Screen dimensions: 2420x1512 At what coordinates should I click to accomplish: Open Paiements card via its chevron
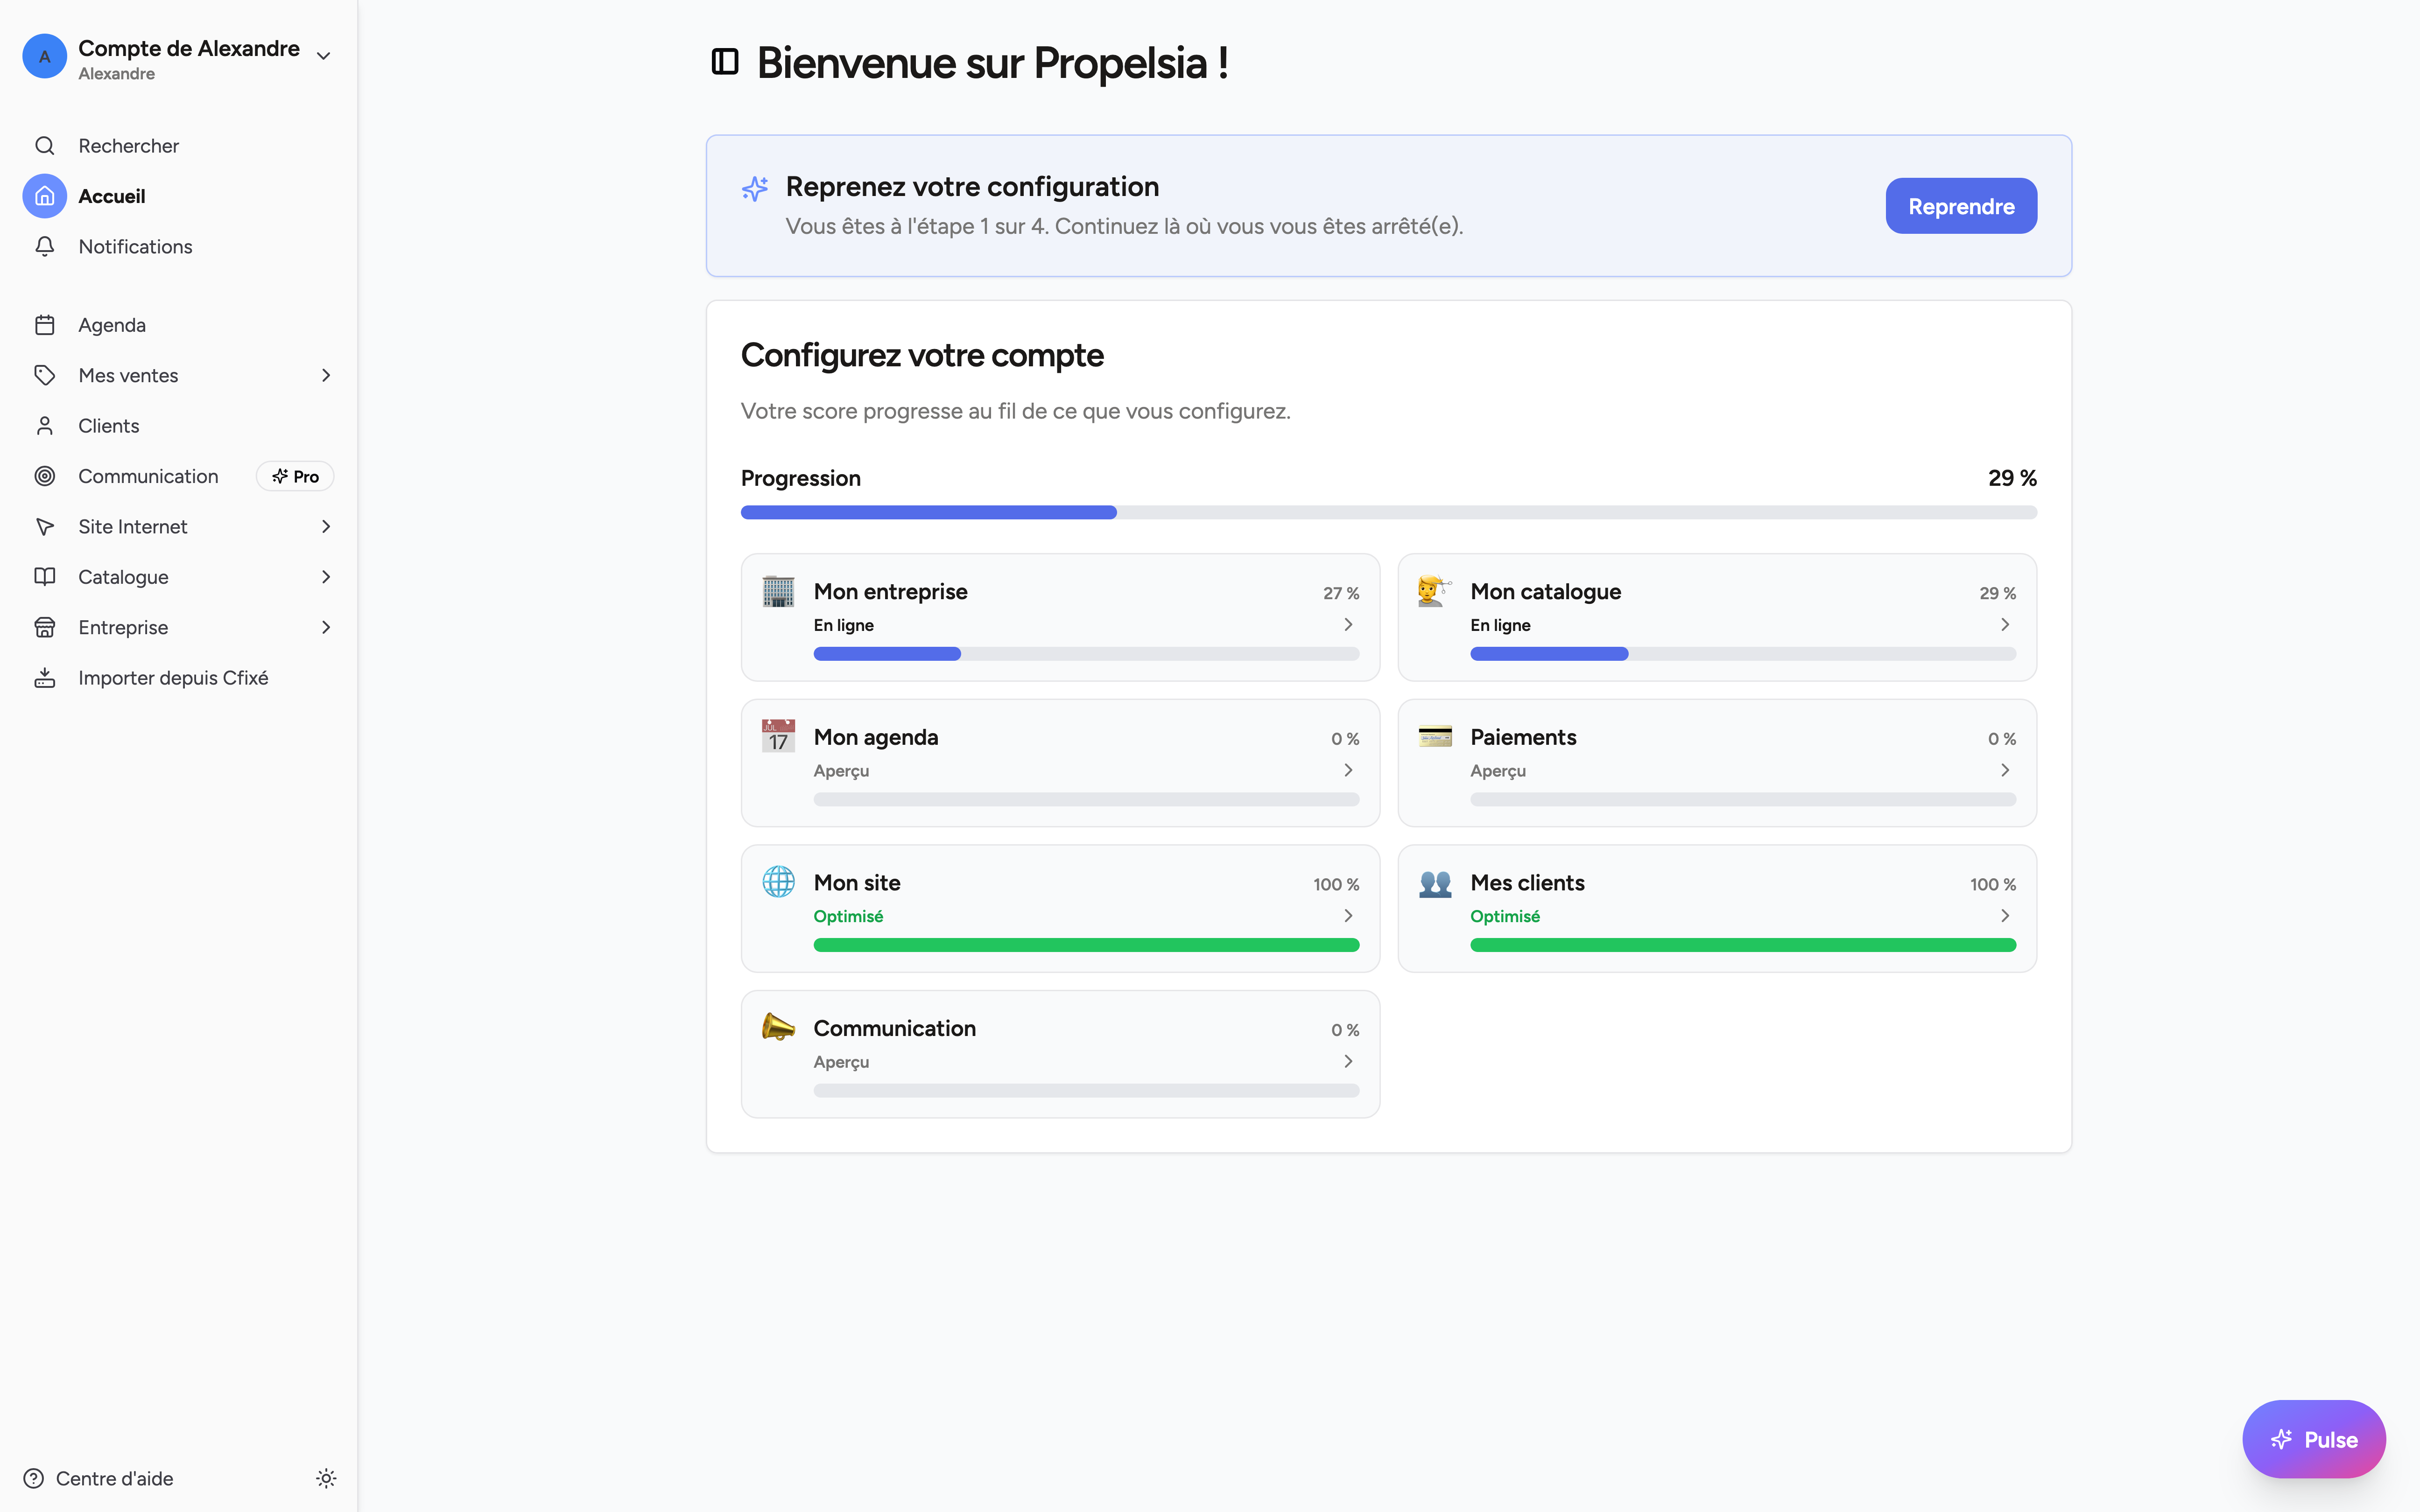pos(2005,770)
